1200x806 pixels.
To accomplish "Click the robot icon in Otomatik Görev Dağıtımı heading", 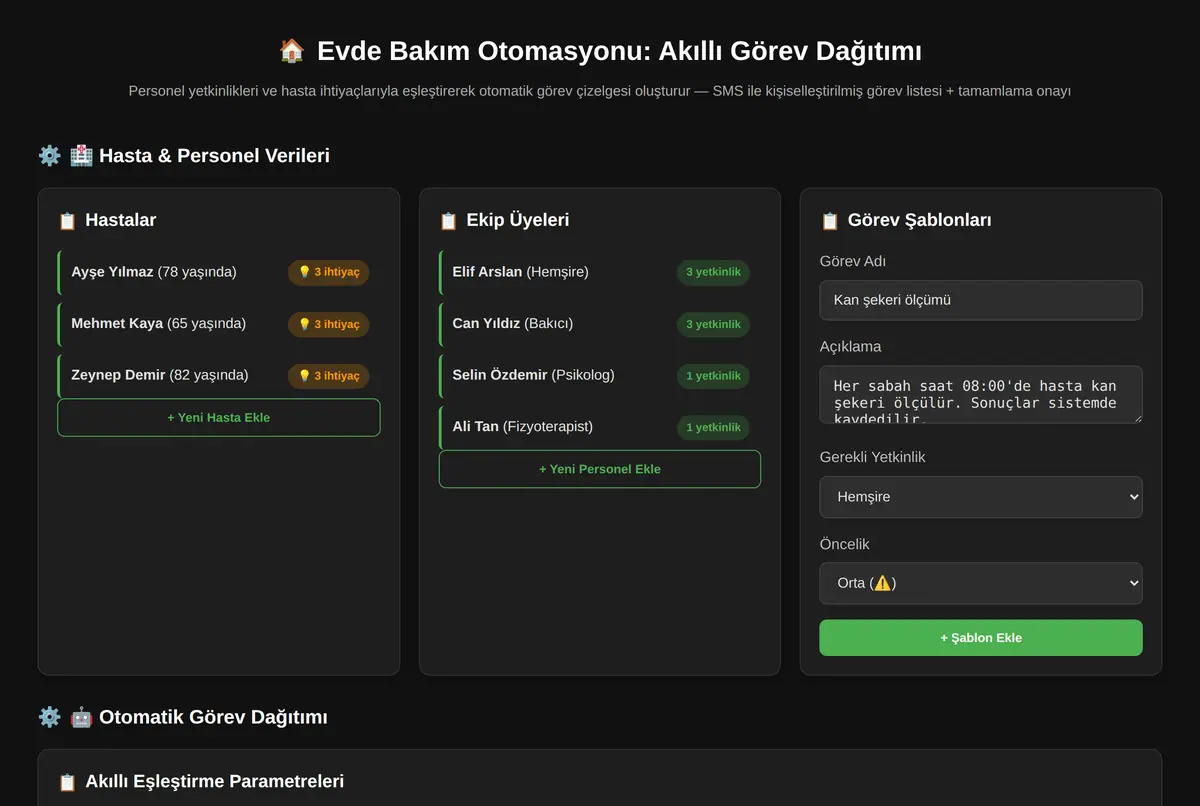I will (82, 717).
